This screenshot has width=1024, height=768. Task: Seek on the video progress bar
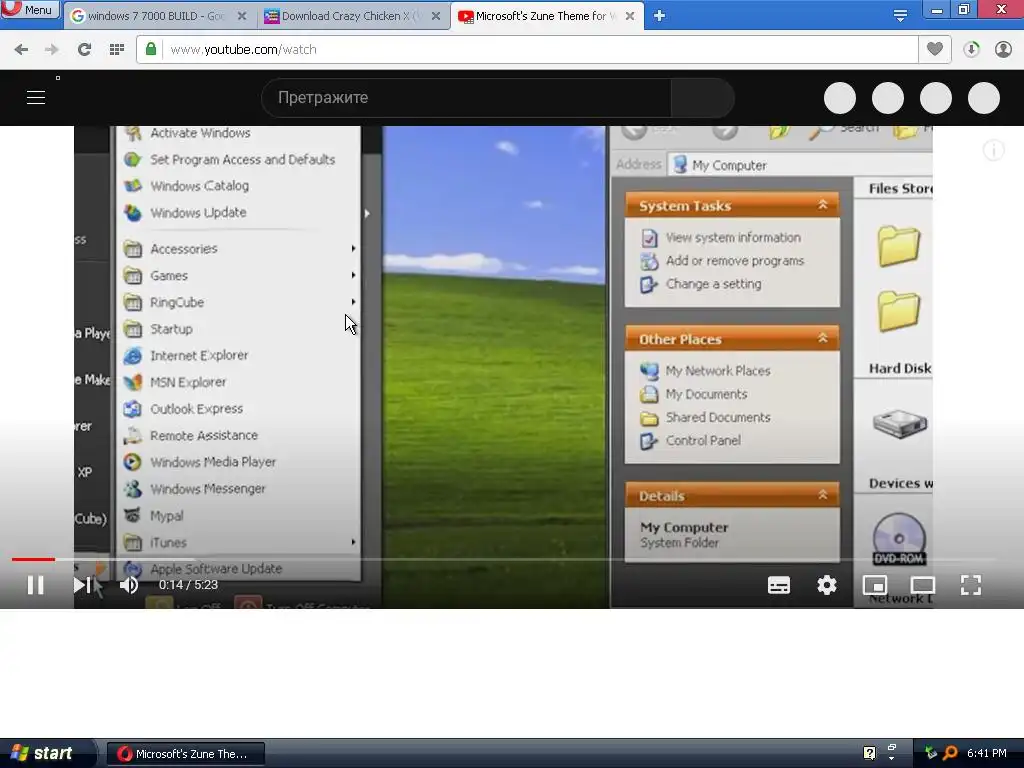pos(503,559)
